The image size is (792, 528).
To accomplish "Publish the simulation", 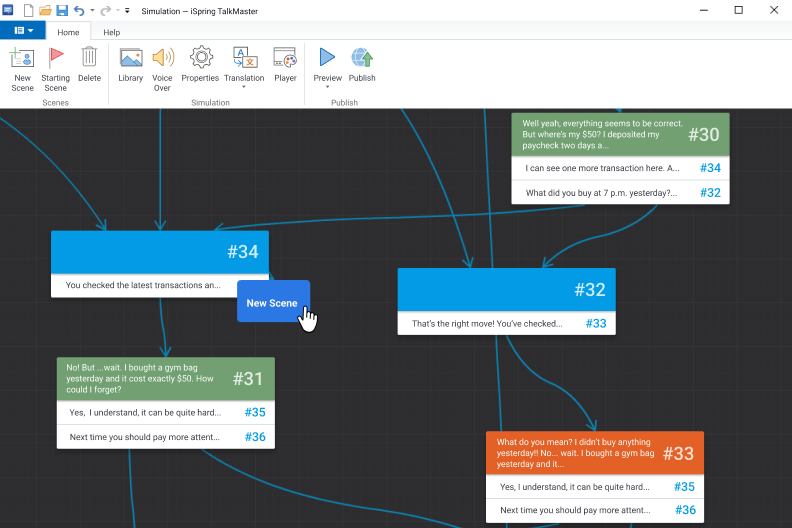I will (x=362, y=64).
